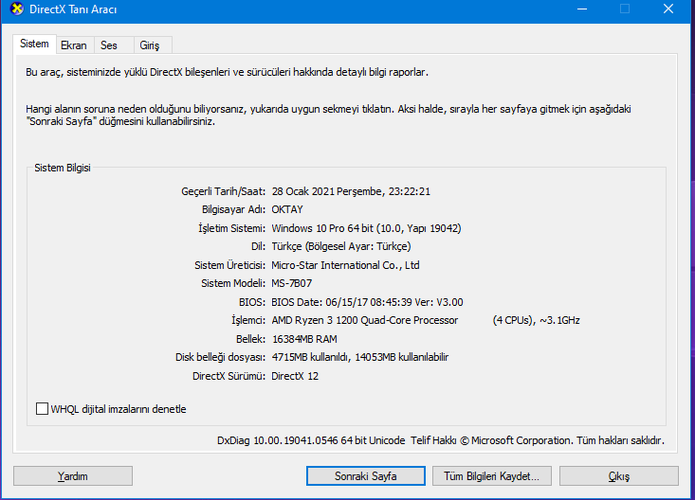This screenshot has height=500, width=695.
Task: Click the Yardım button
Action: point(73,476)
